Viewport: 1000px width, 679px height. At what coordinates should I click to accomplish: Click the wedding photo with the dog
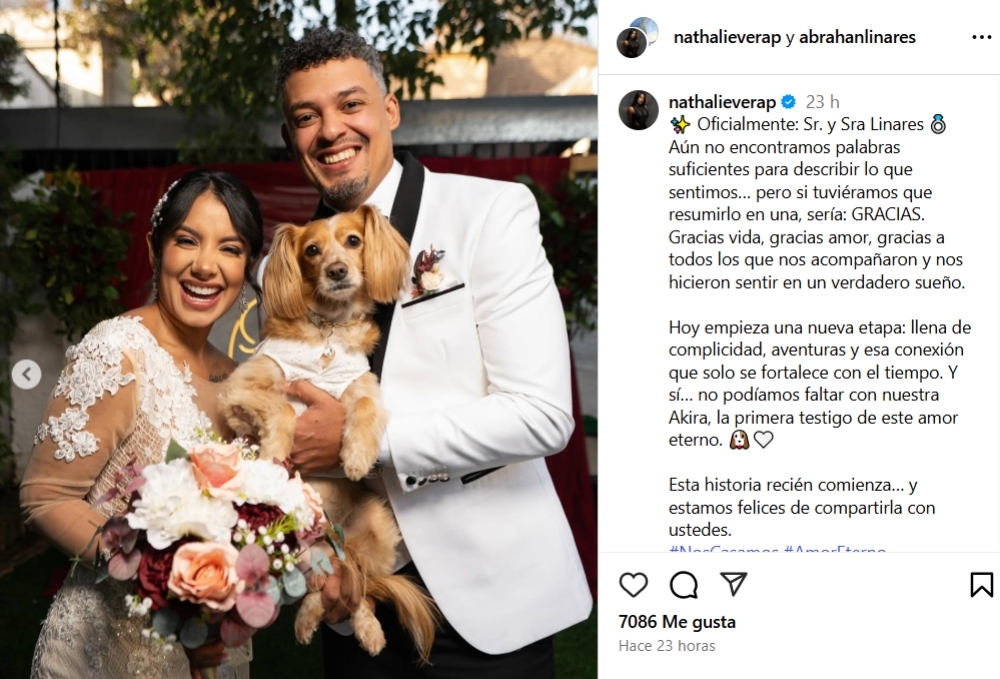pyautogui.click(x=298, y=339)
